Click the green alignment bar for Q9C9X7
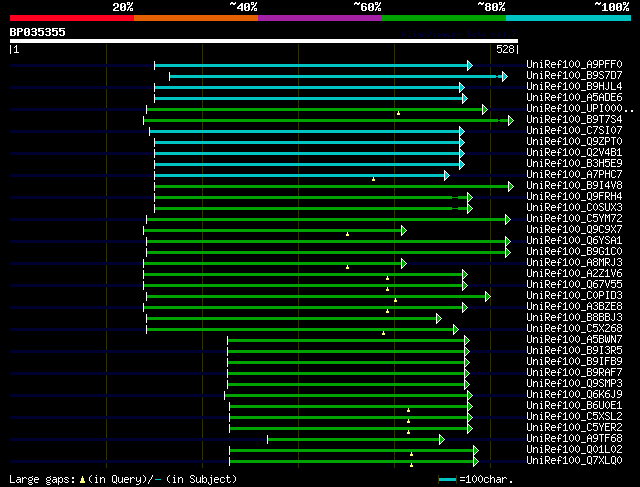The height and width of the screenshot is (487, 640). (x=273, y=231)
